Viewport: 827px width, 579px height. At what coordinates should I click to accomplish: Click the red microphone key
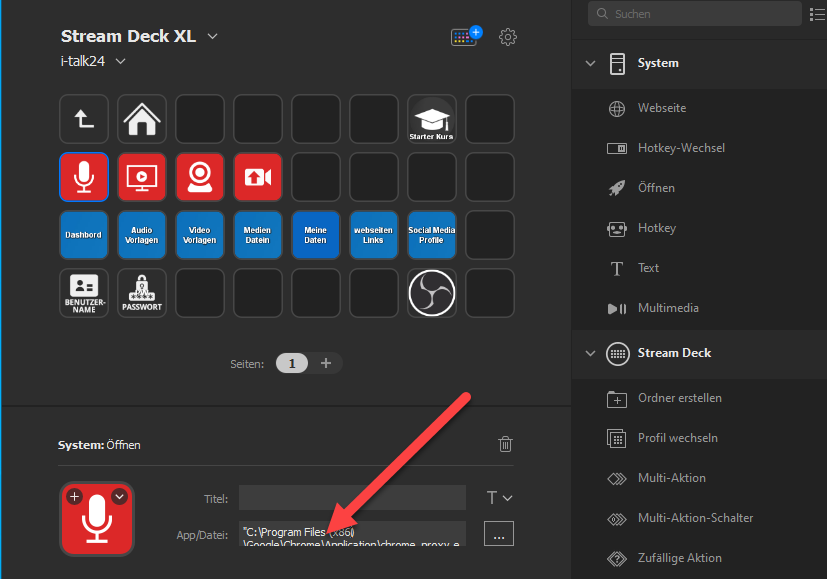(x=84, y=177)
